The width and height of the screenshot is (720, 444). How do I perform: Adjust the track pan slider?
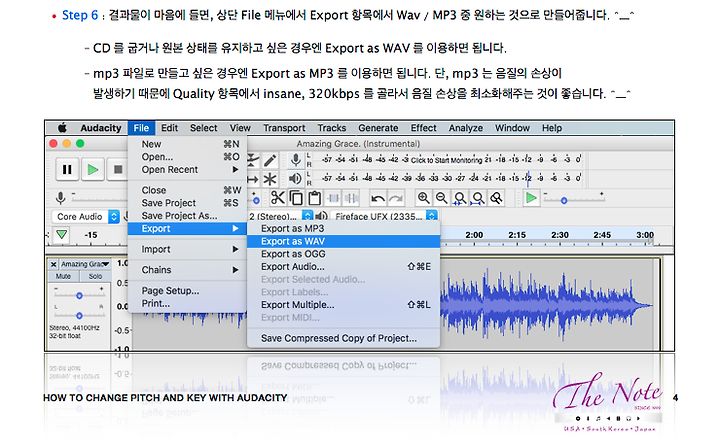tap(79, 315)
